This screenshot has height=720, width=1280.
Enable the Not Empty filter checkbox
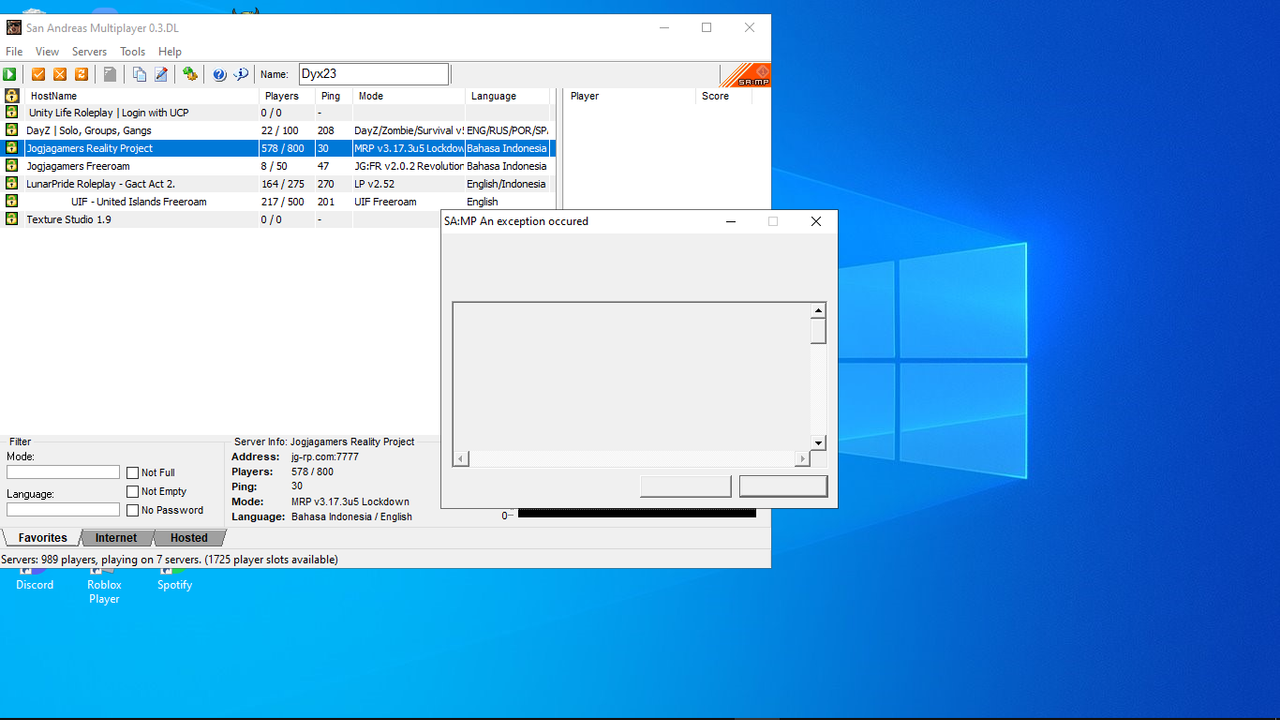tap(132, 492)
